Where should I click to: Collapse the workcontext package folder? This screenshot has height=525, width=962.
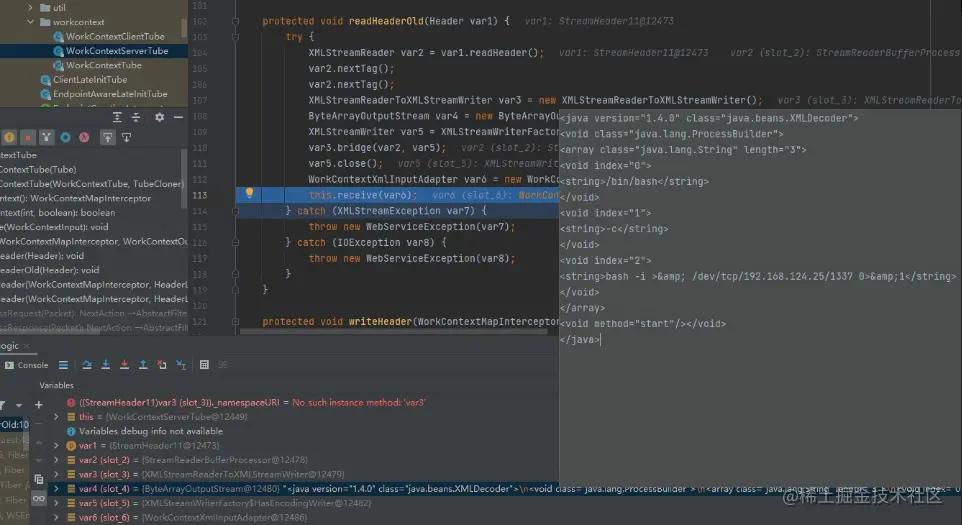tap(31, 22)
